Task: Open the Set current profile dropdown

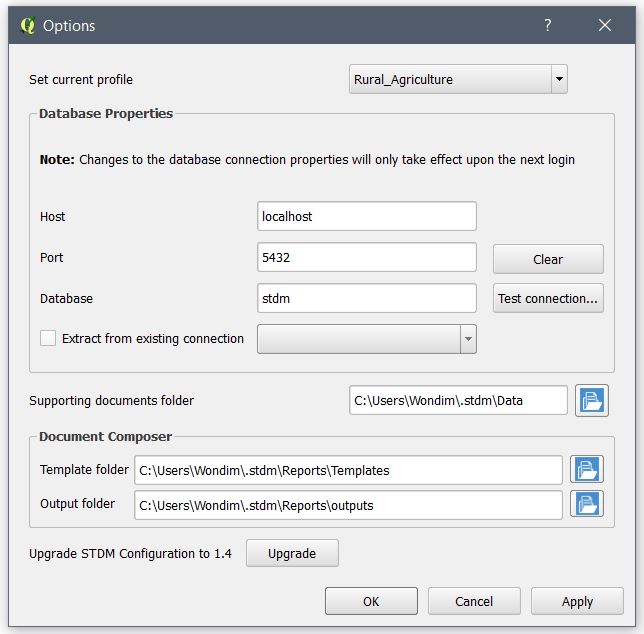Action: 458,79
